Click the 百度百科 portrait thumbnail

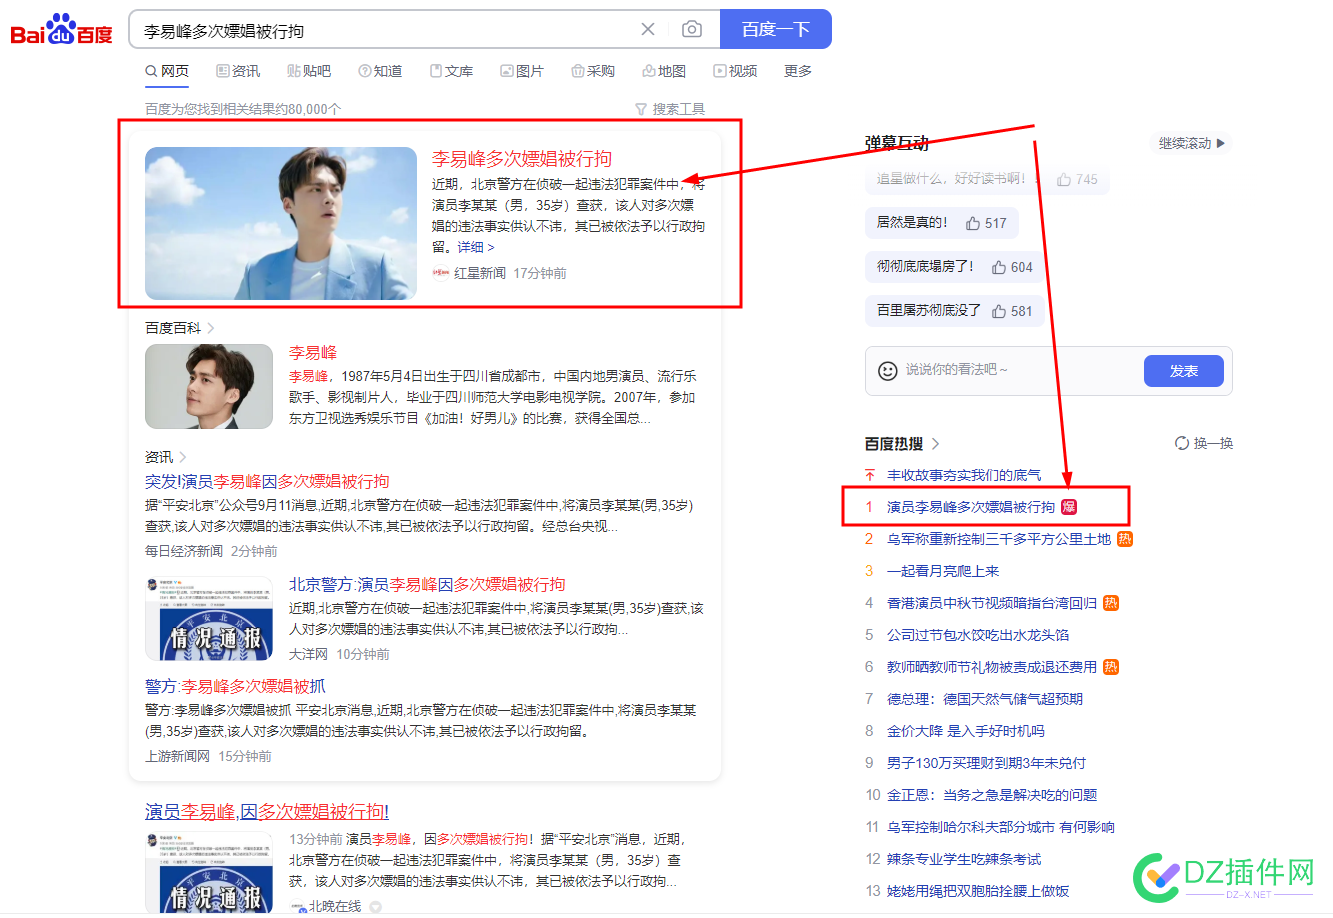(209, 387)
